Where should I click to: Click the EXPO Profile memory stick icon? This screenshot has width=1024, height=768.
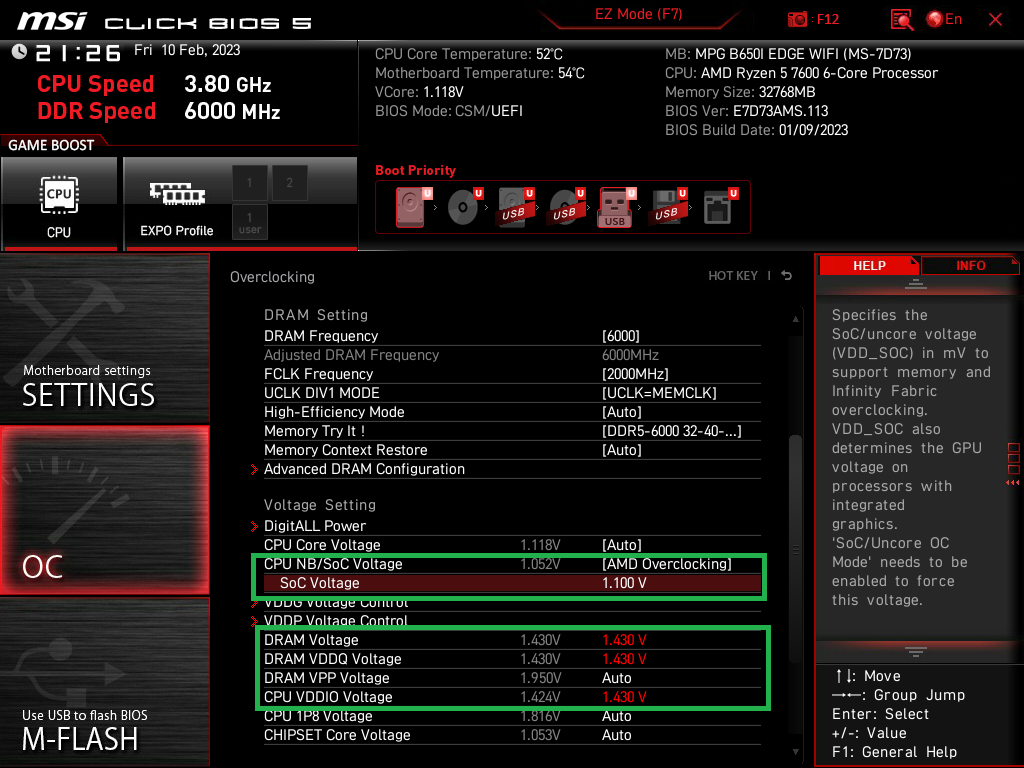point(177,194)
